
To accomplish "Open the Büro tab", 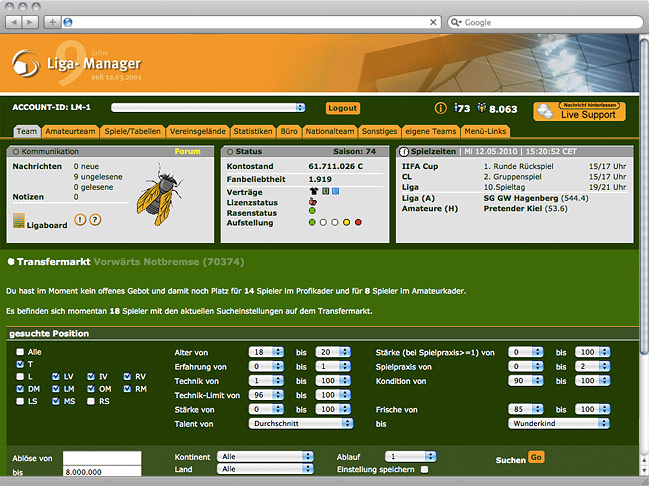I will (x=289, y=131).
